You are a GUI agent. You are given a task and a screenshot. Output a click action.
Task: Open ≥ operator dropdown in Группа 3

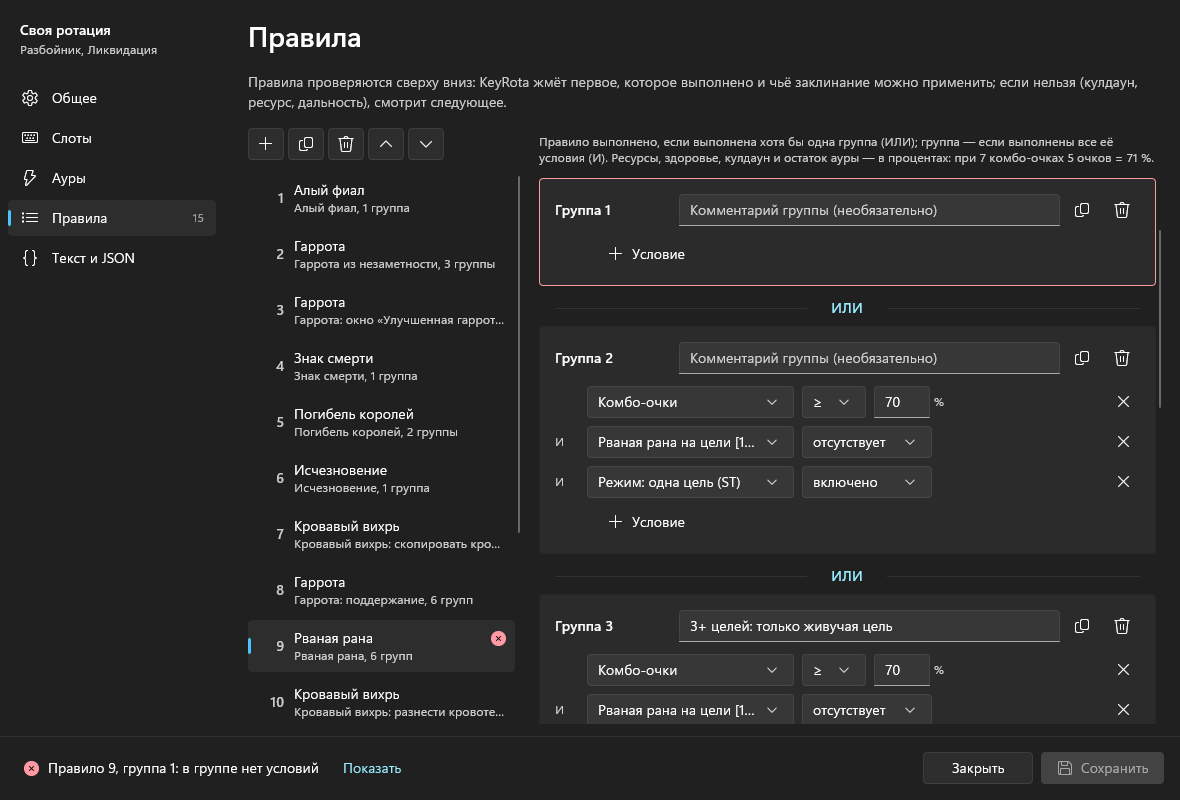point(833,670)
